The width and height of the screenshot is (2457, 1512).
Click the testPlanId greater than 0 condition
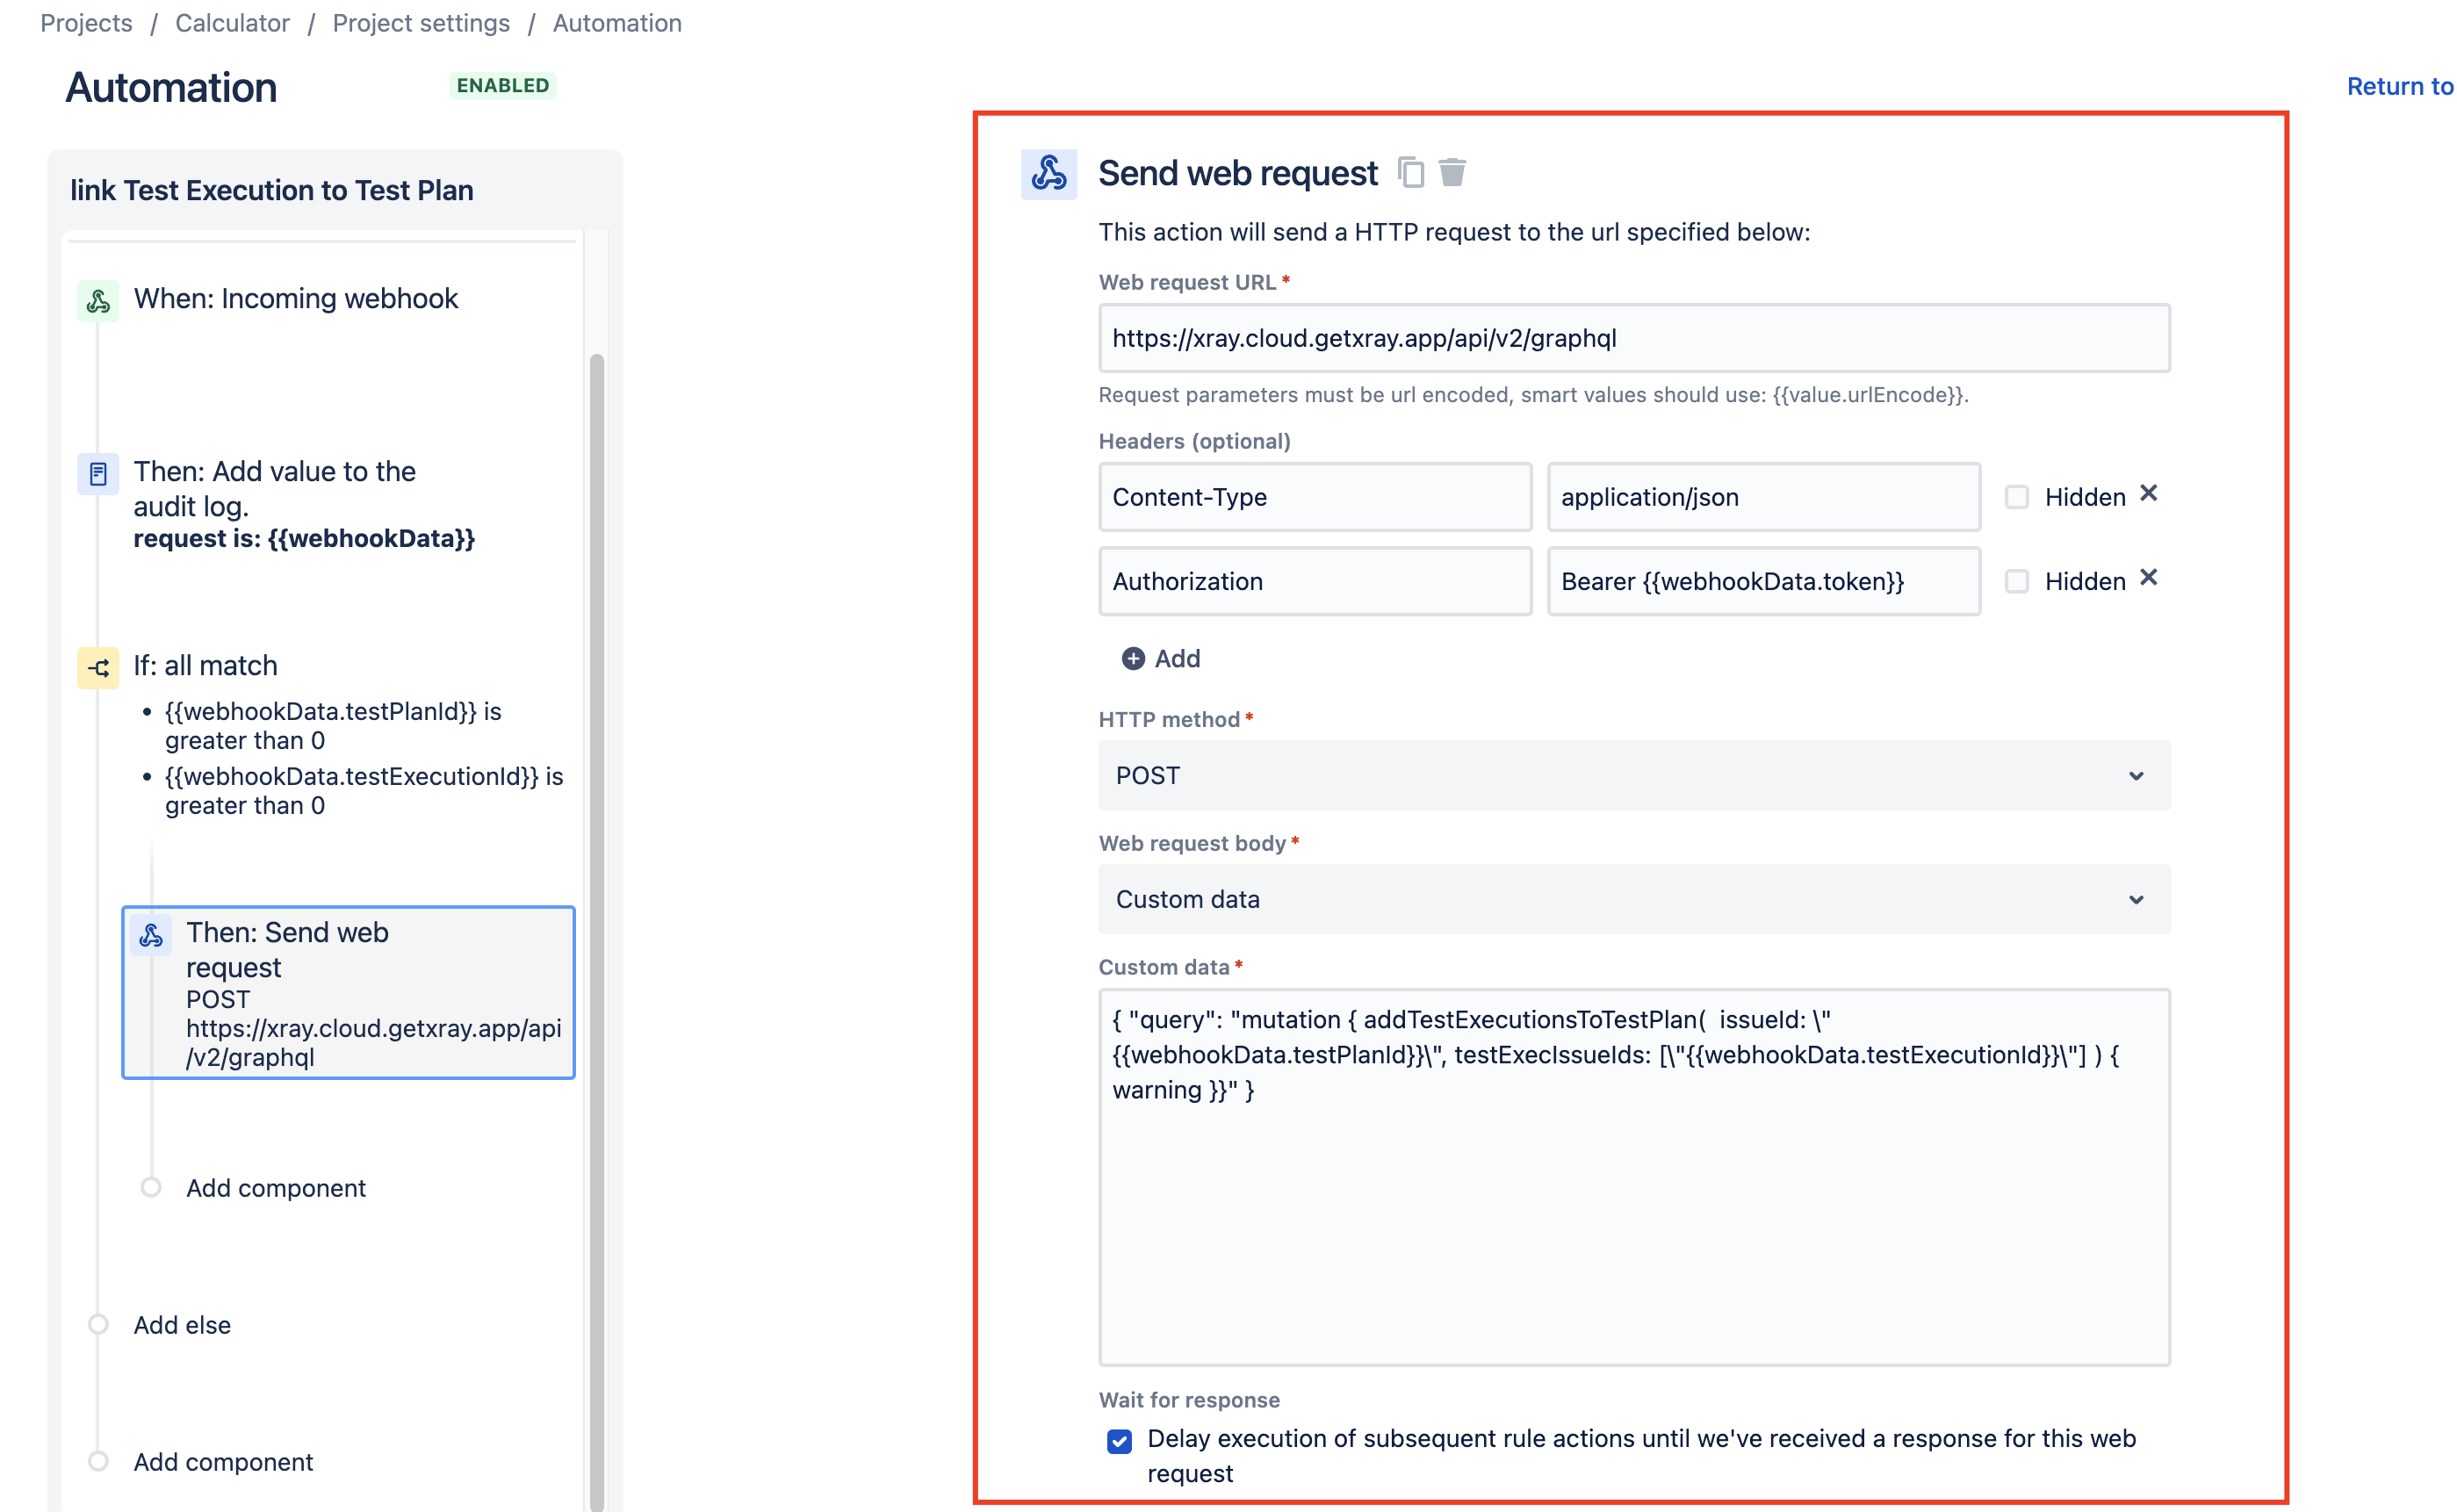[333, 726]
